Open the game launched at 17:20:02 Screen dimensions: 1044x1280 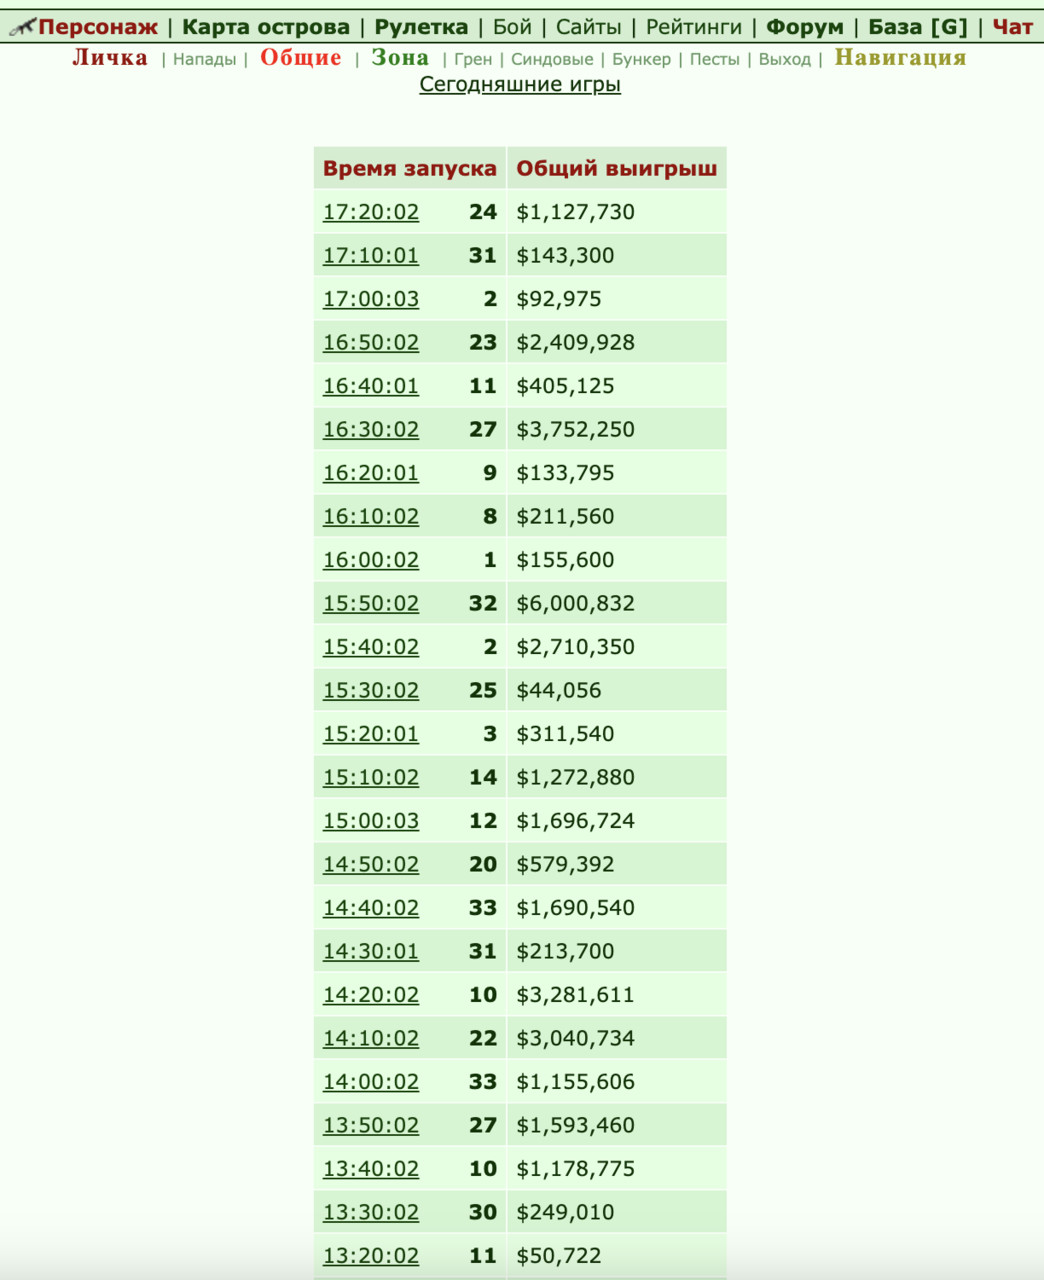point(371,212)
